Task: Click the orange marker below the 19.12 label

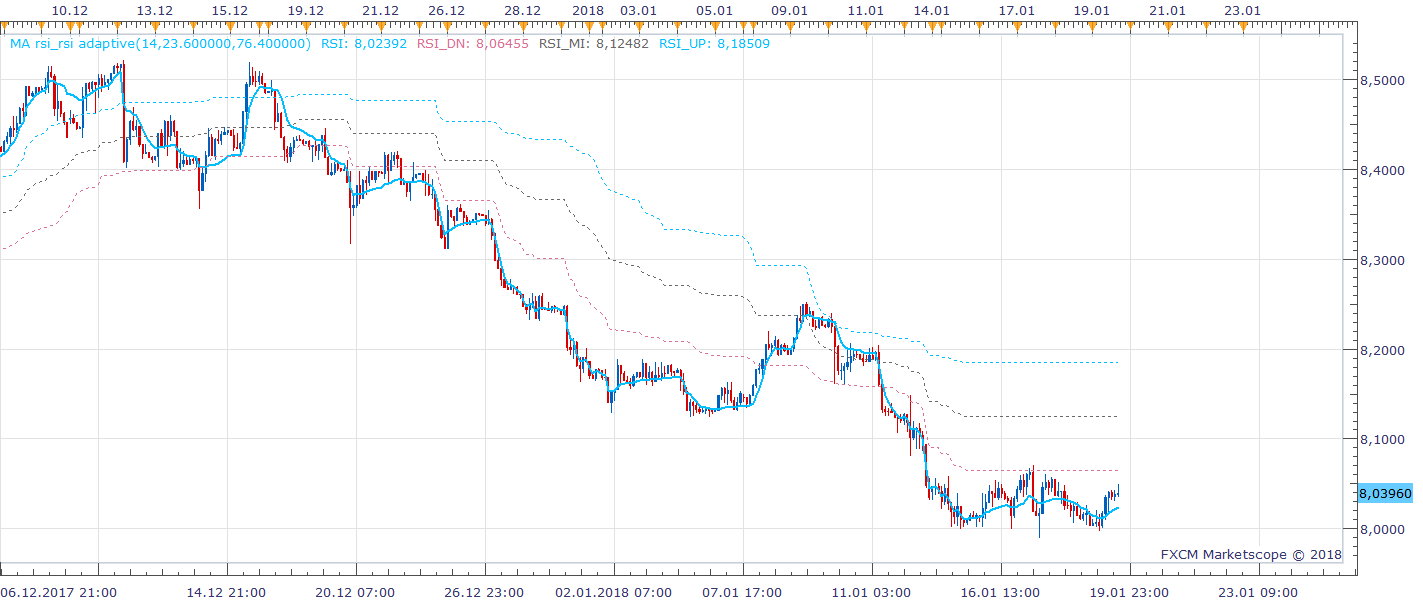Action: click(x=305, y=25)
